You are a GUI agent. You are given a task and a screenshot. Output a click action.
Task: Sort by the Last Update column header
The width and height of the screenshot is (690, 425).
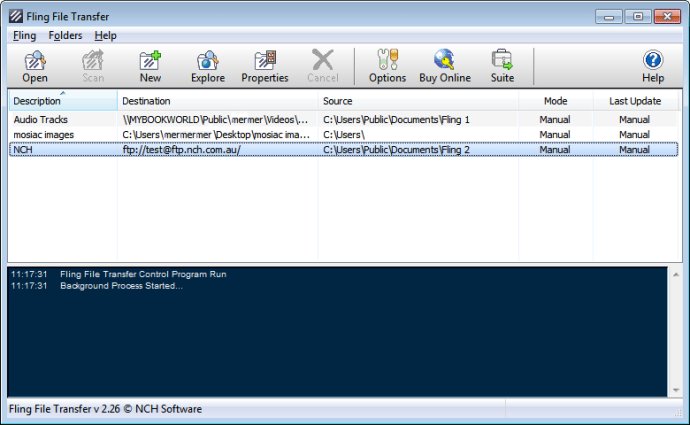click(x=635, y=101)
